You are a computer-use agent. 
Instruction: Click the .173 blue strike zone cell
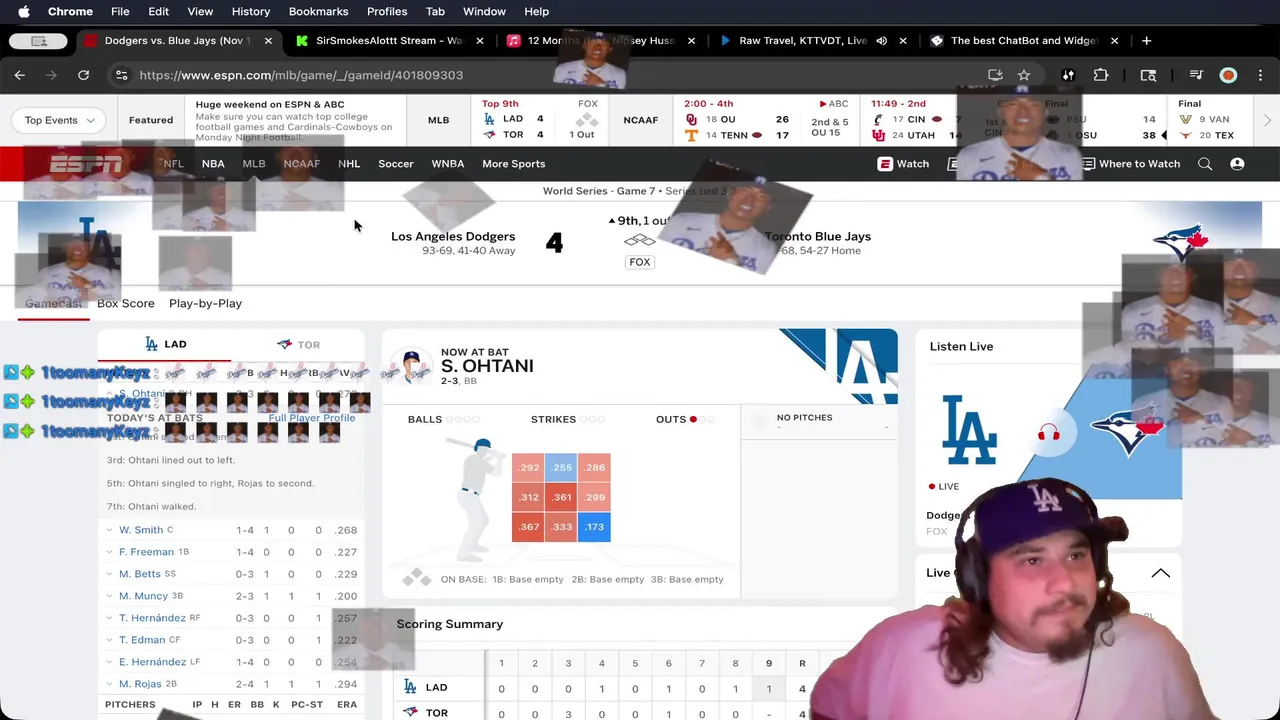[594, 527]
